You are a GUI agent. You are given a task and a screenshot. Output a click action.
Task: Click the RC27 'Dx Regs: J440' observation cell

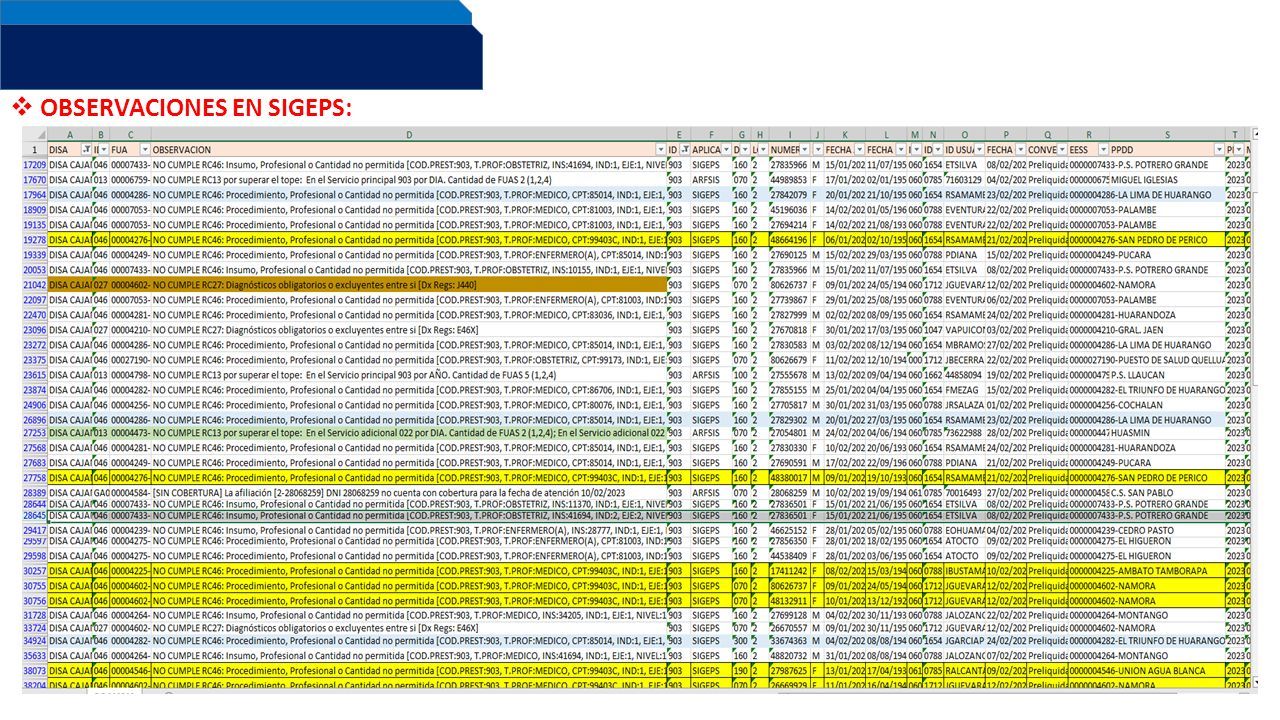point(409,285)
